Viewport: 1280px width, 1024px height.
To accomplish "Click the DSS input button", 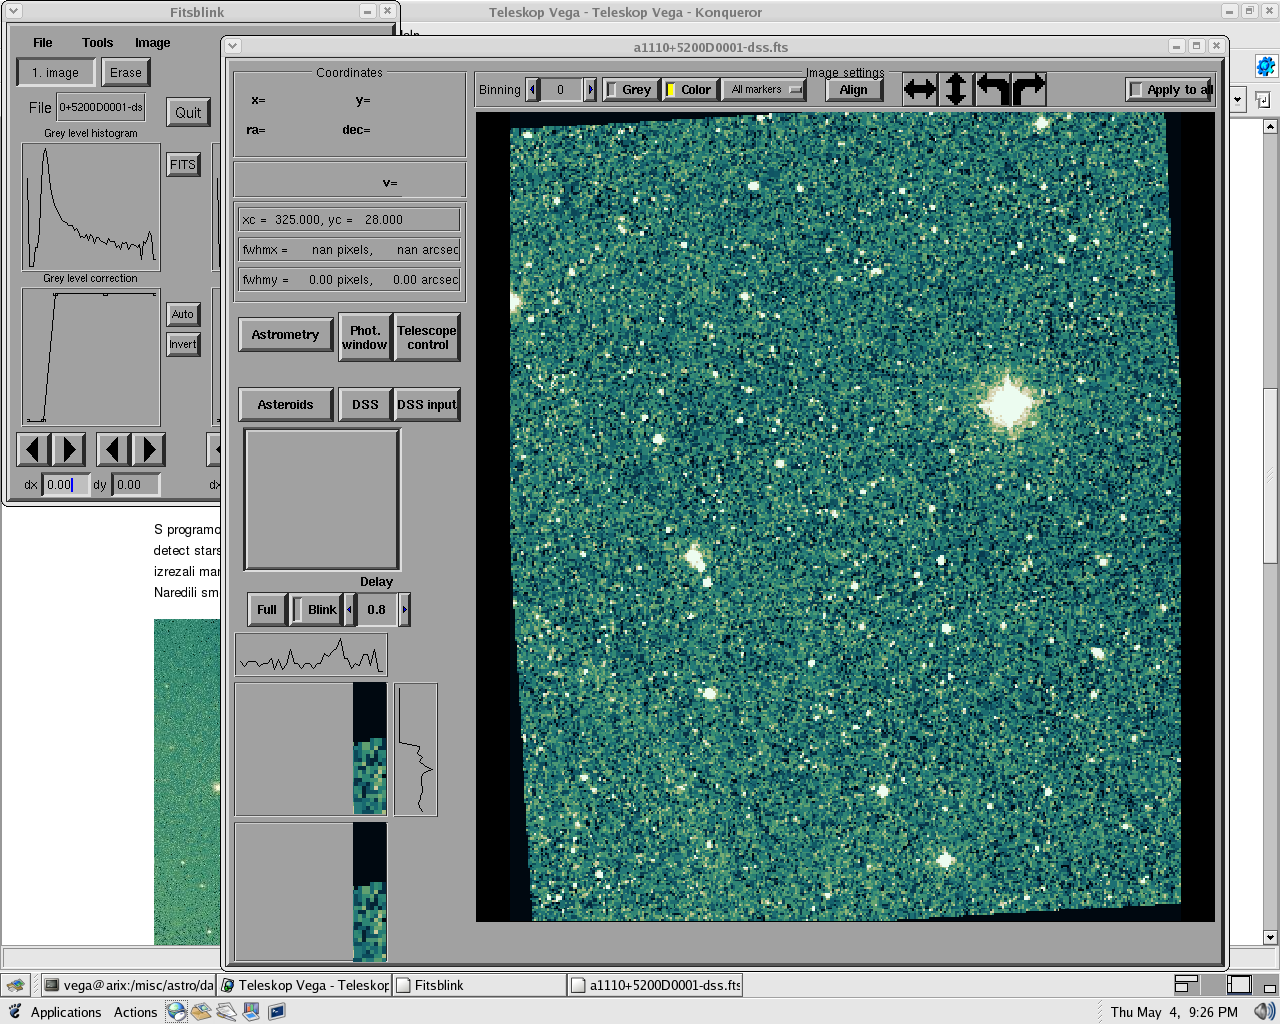I will 427,404.
